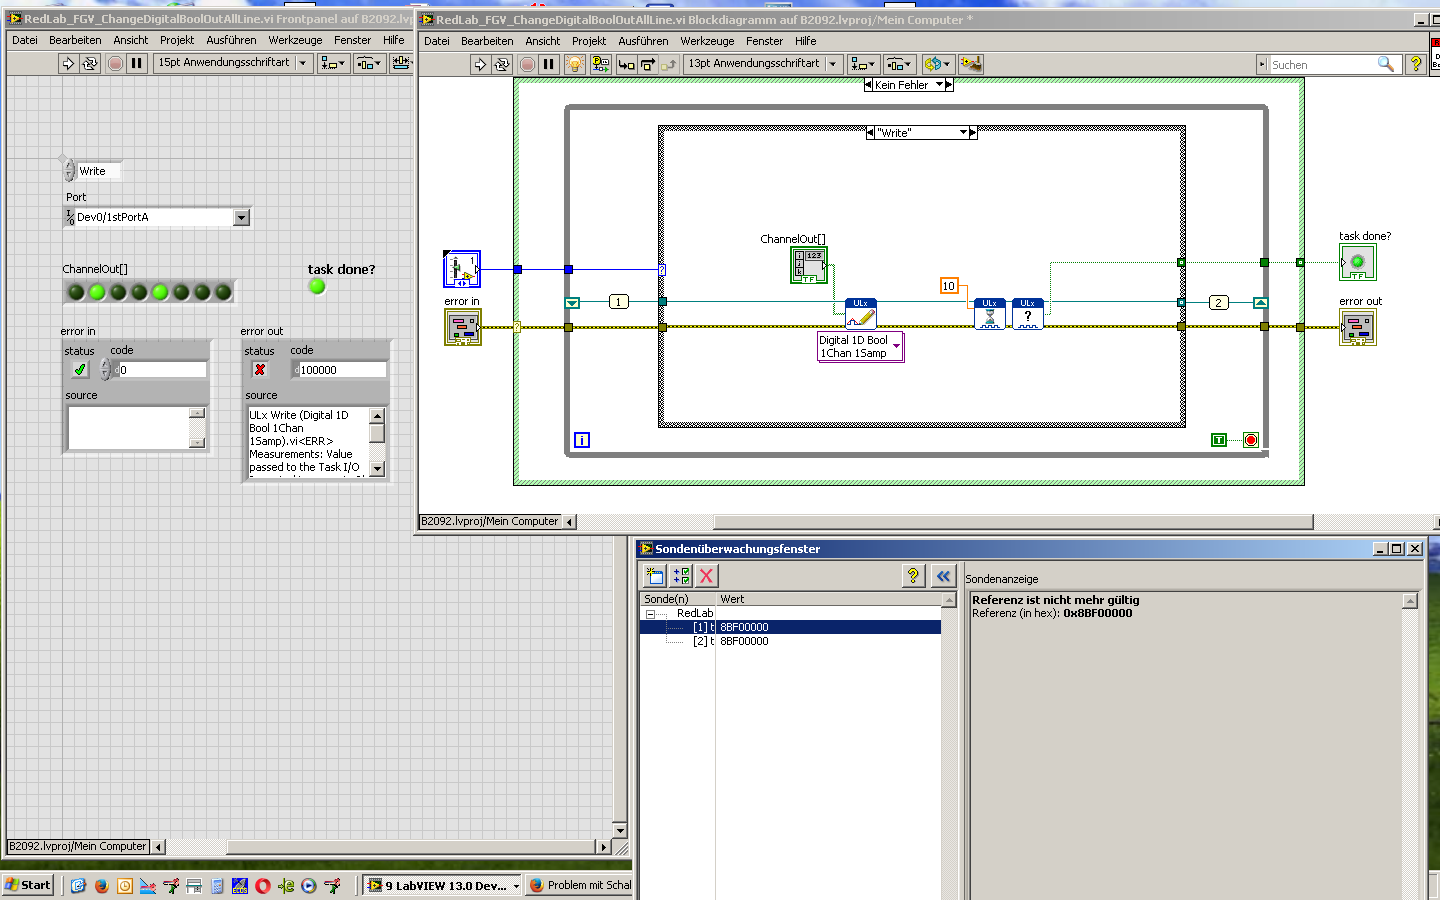Collapse probe display with double-arrow icon
The width and height of the screenshot is (1440, 900).
pos(943,575)
